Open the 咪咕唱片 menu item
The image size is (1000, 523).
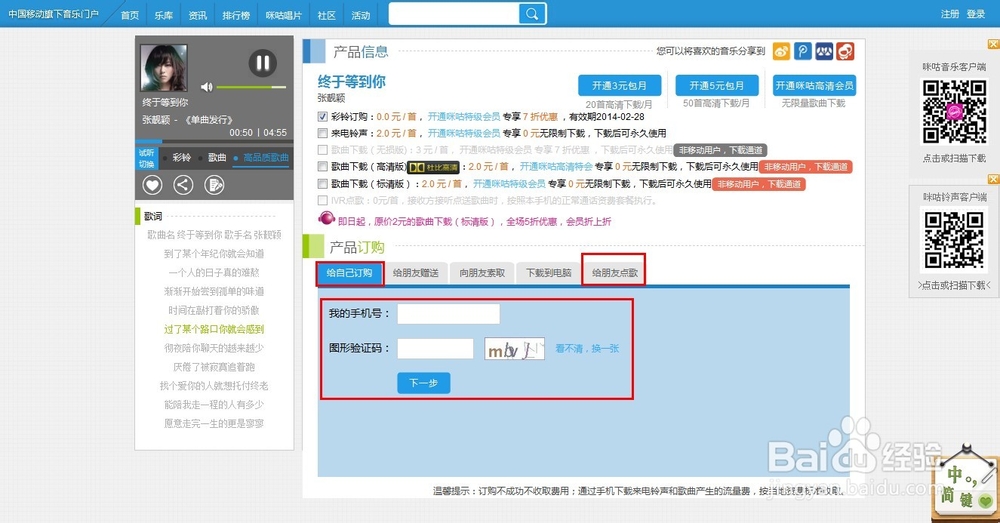pos(284,15)
